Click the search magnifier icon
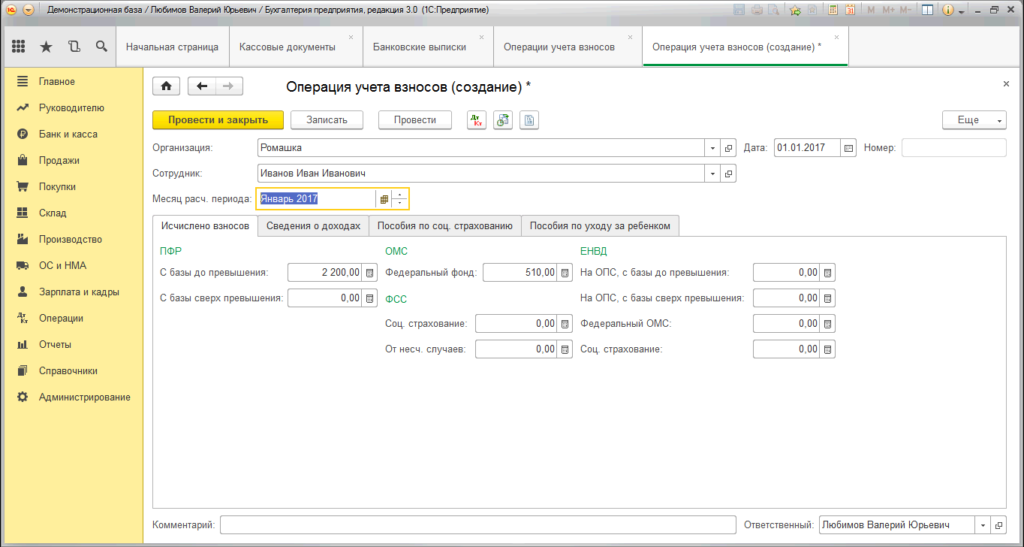This screenshot has width=1024, height=547. (101, 47)
